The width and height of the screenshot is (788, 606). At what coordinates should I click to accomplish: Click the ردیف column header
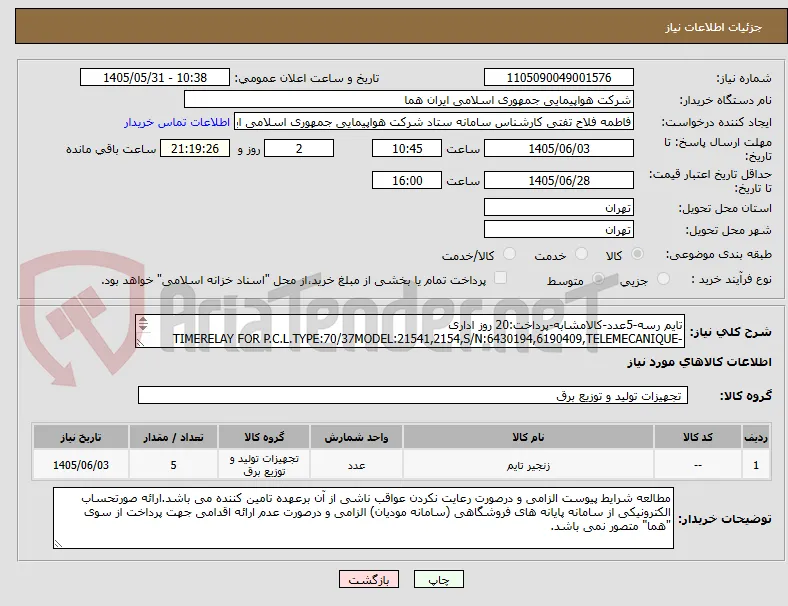point(755,437)
